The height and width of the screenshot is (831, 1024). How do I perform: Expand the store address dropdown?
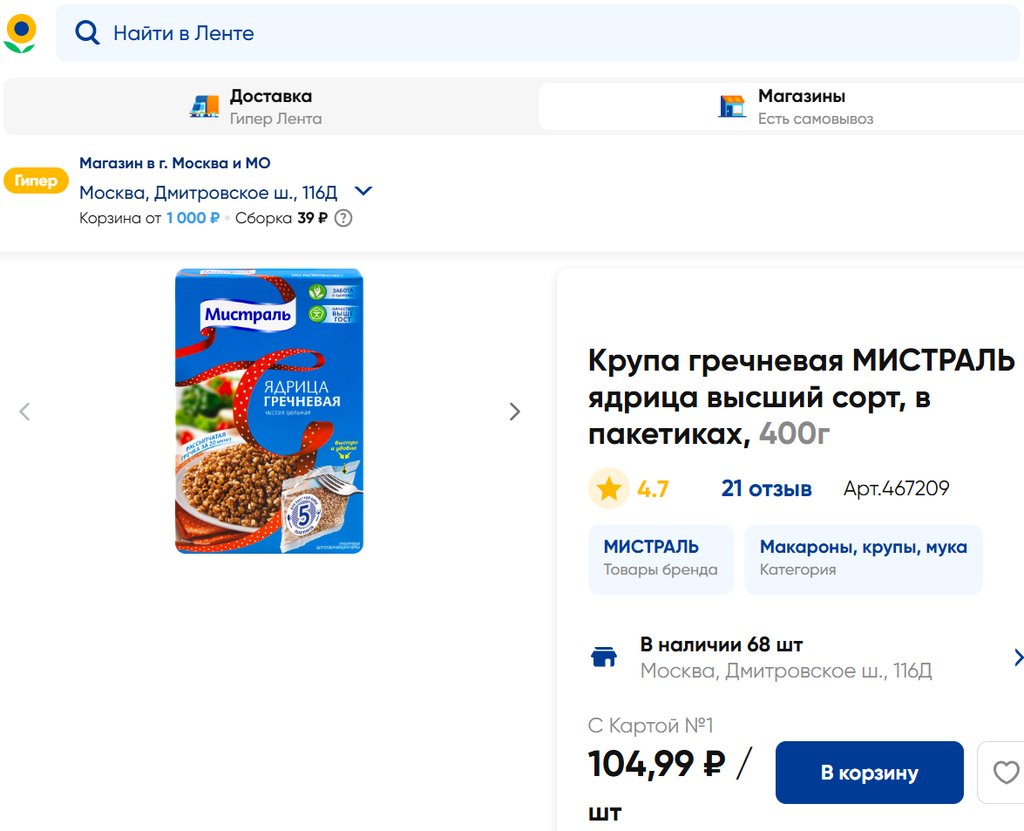click(363, 191)
